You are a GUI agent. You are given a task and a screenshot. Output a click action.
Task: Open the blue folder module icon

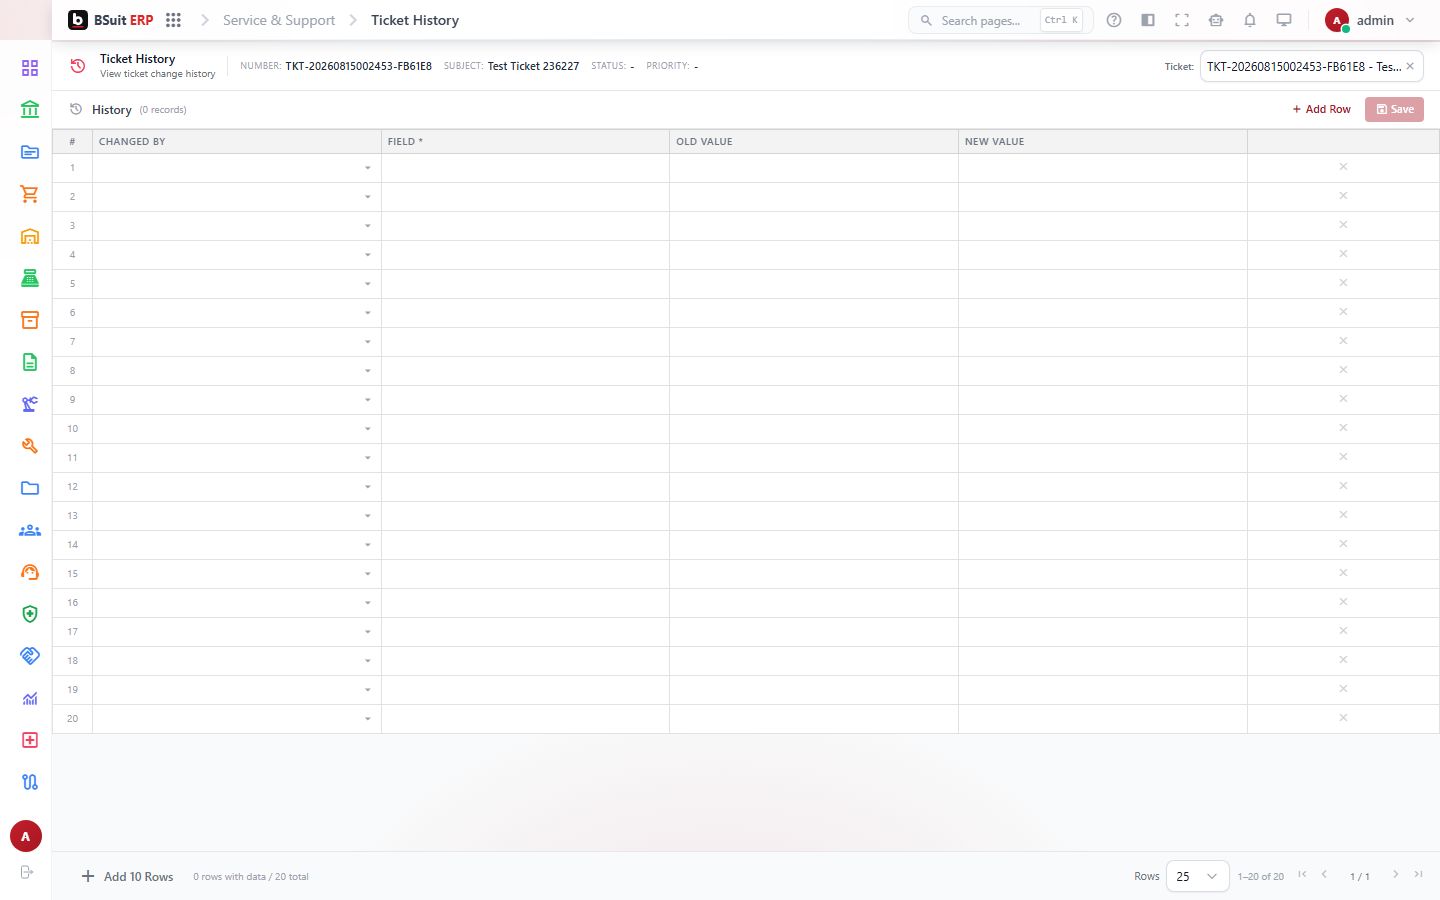(30, 488)
